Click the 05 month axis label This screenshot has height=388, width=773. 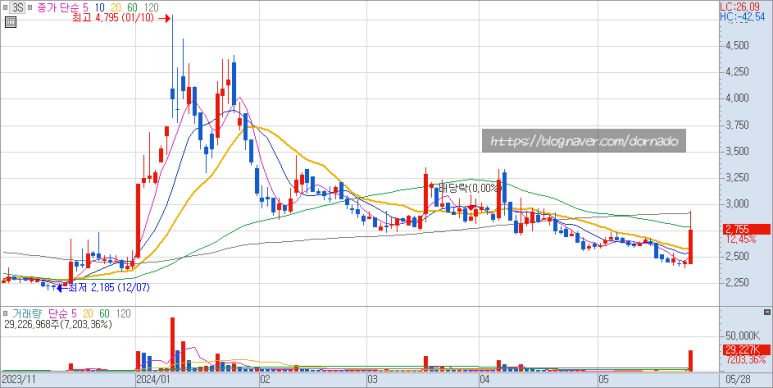604,380
